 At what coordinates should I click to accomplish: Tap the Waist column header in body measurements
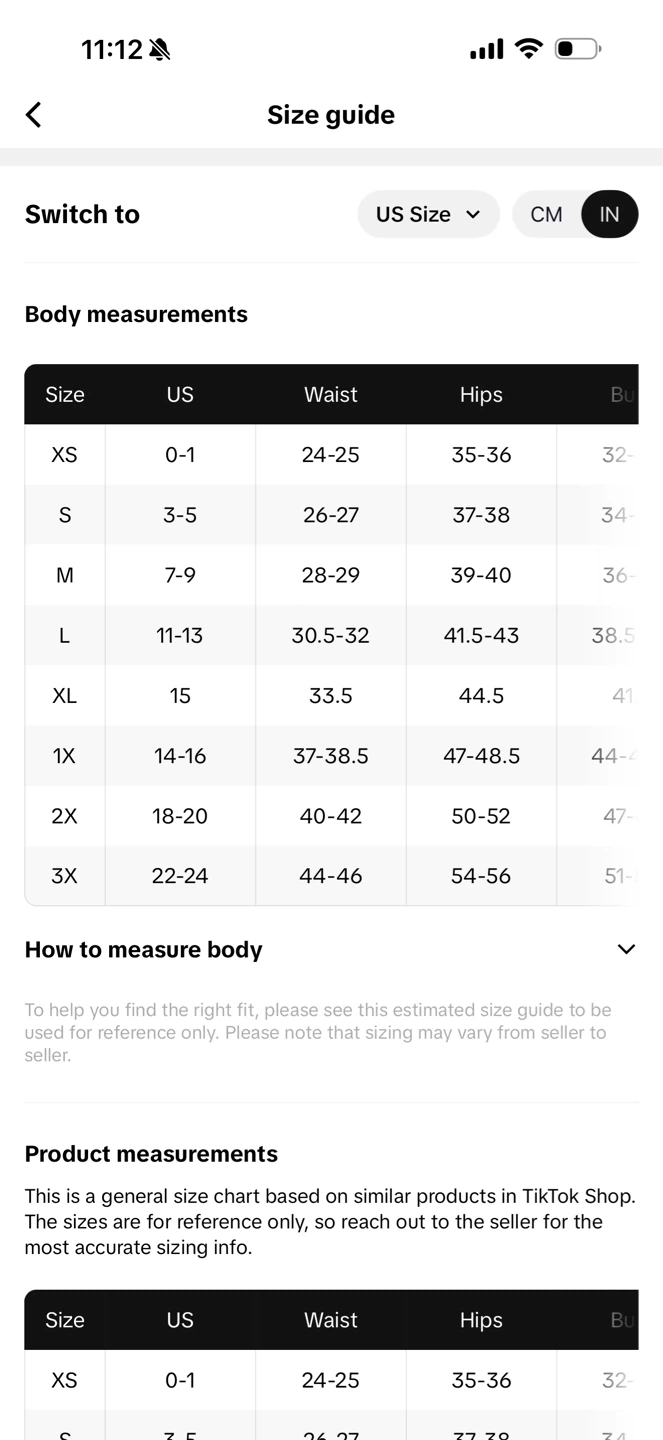point(331,394)
